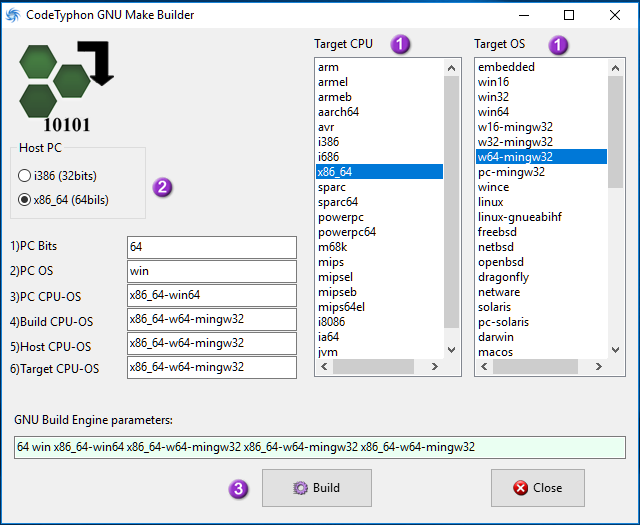This screenshot has width=640, height=525.
Task: Select 'embedded' in Target OS list
Action: pos(542,67)
